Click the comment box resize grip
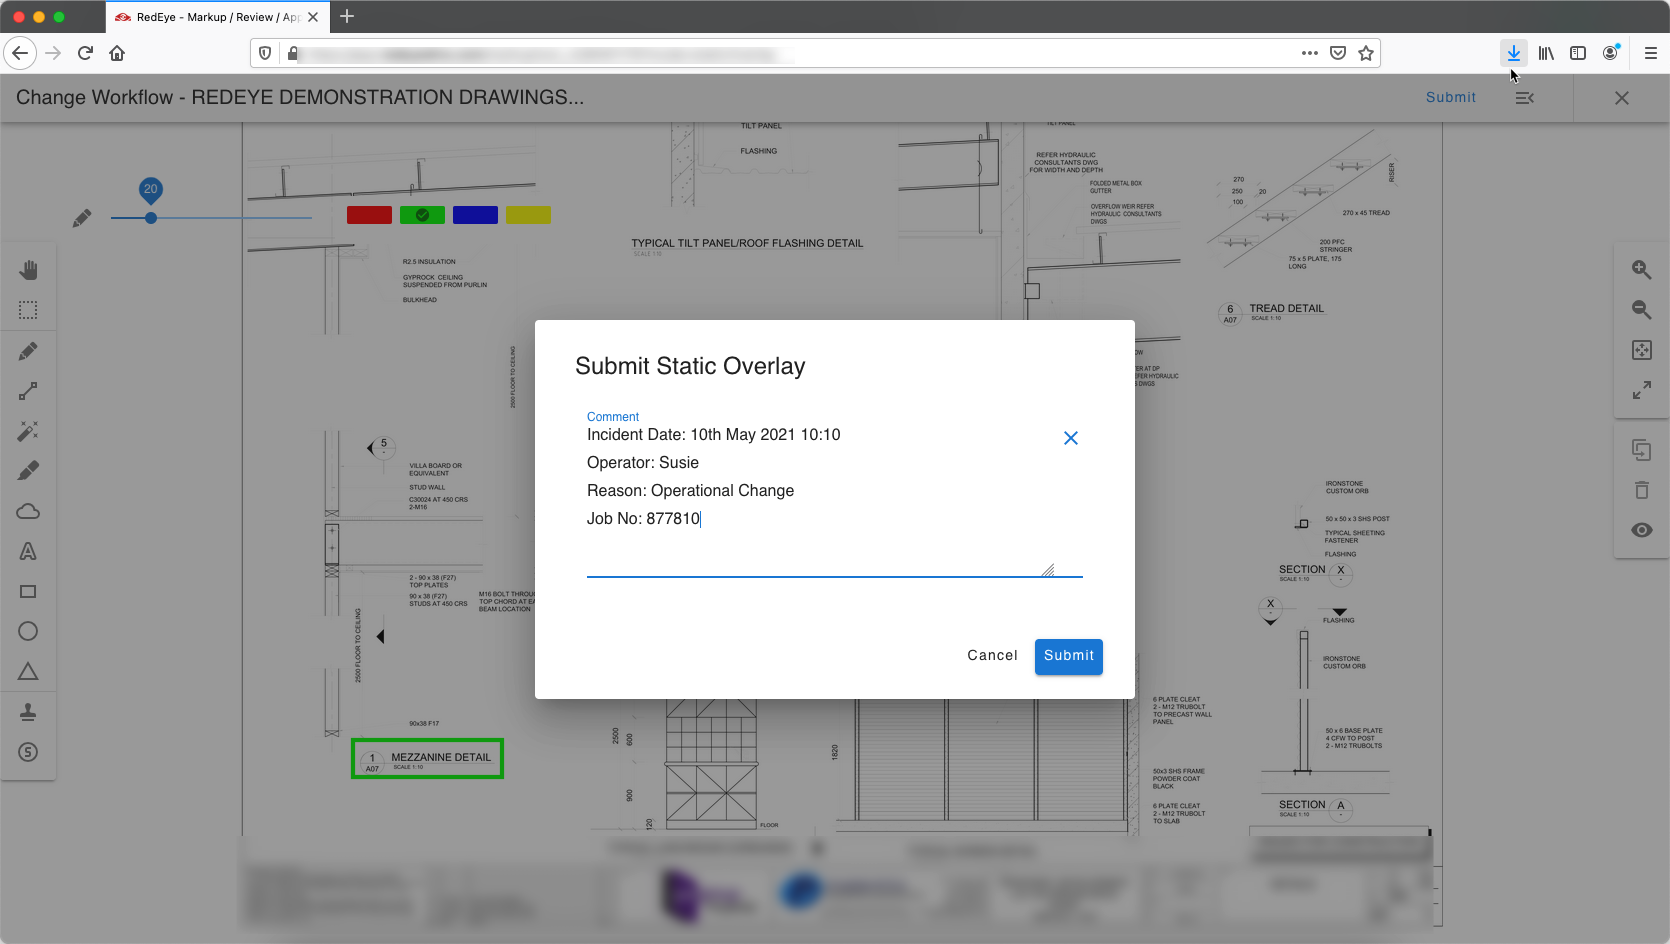The height and width of the screenshot is (944, 1670). point(1047,569)
